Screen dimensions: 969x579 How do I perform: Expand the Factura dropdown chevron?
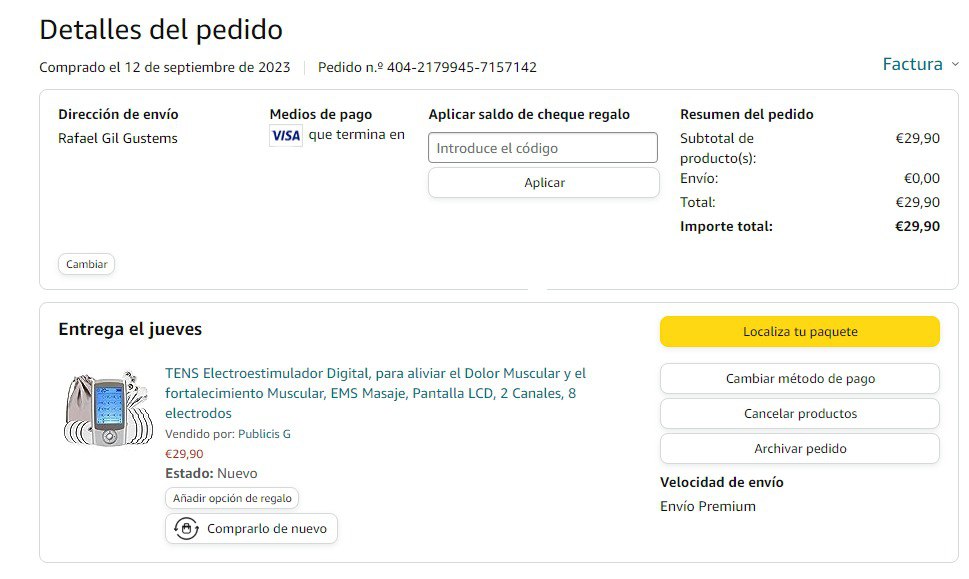(954, 64)
